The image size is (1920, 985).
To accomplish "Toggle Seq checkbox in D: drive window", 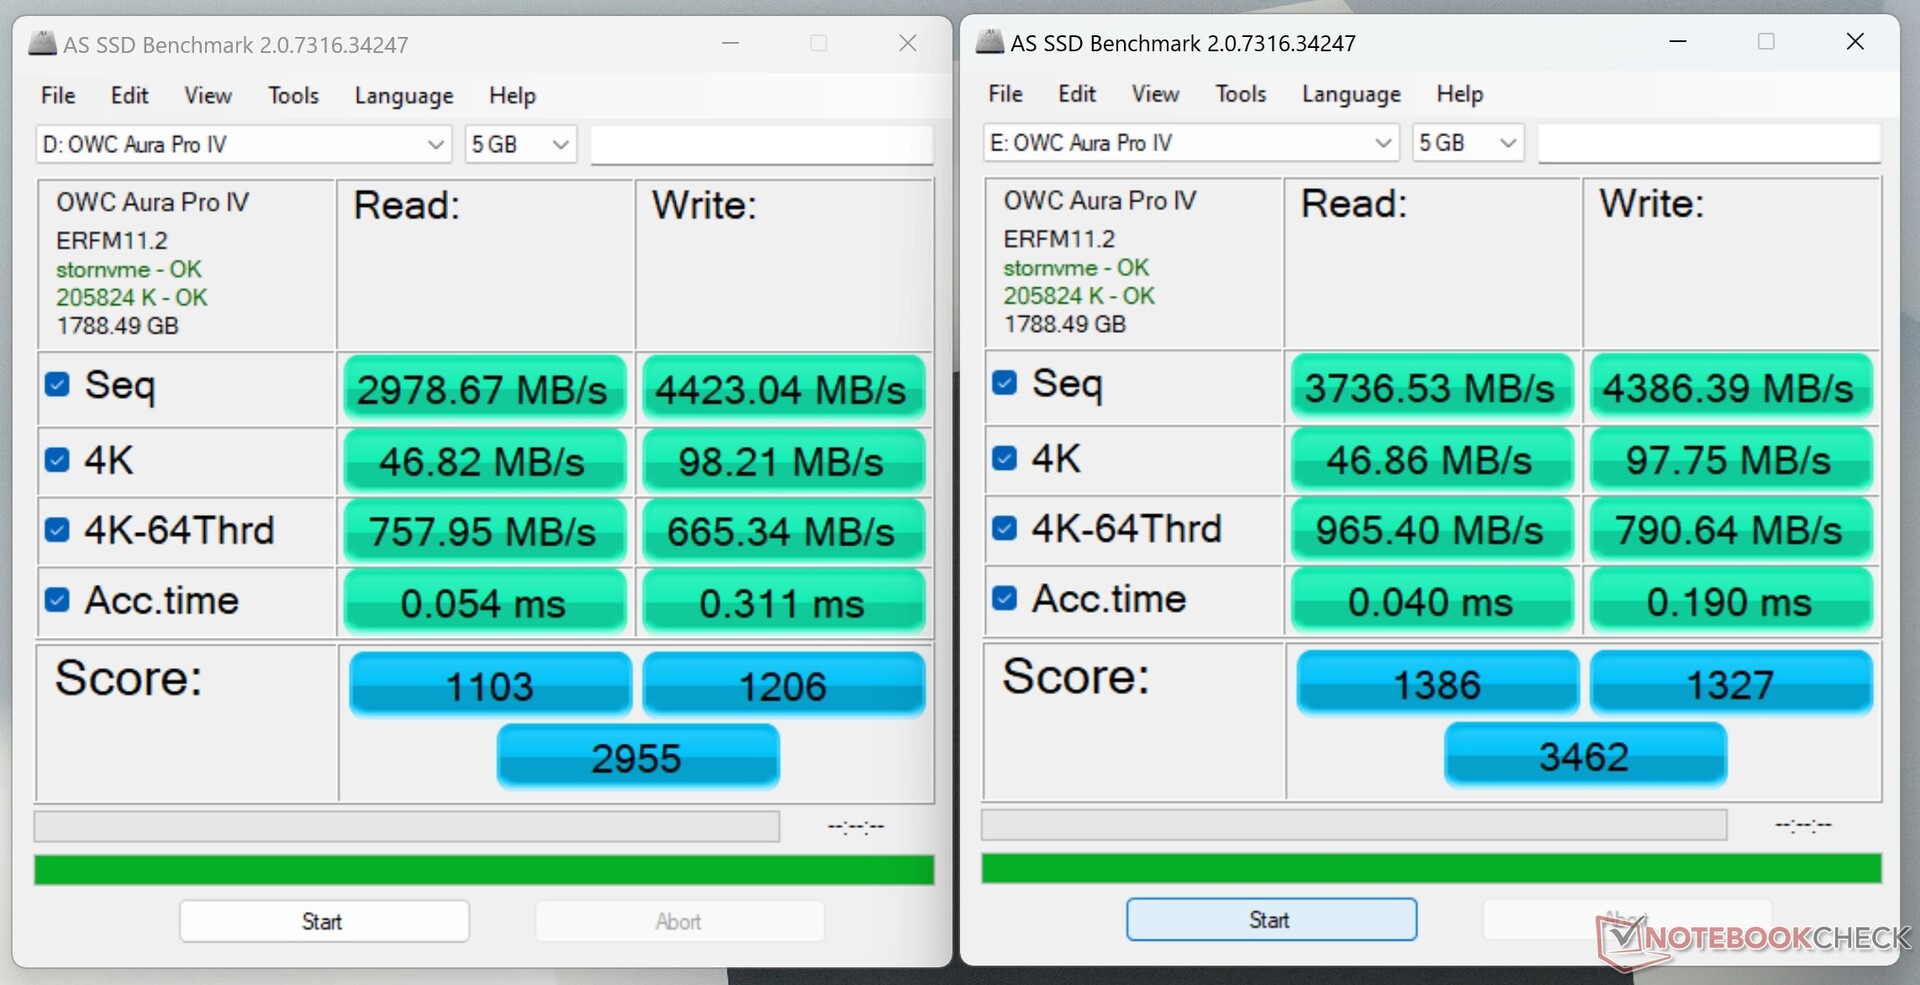I will 57,384.
